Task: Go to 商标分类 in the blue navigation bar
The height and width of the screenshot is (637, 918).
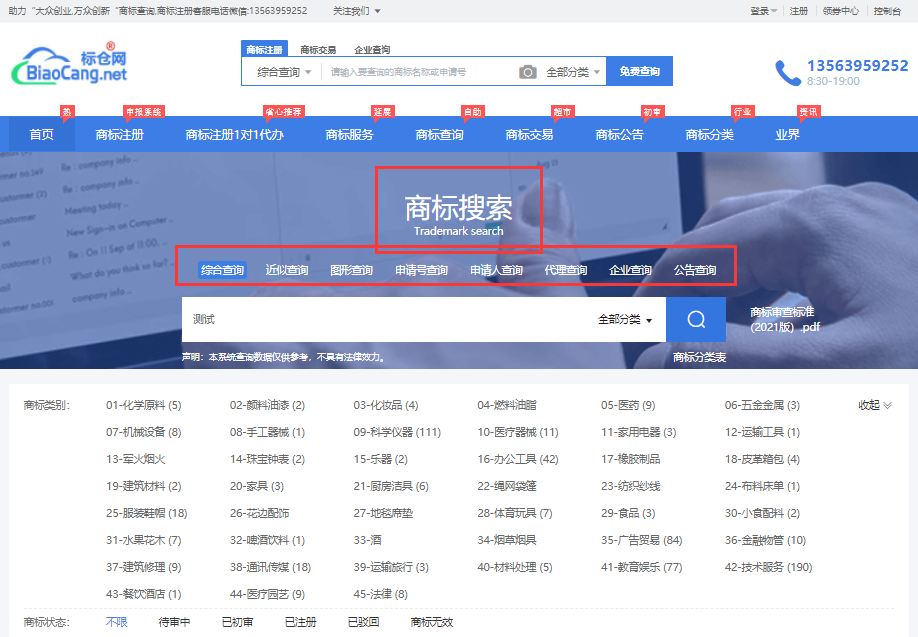Action: (x=709, y=135)
